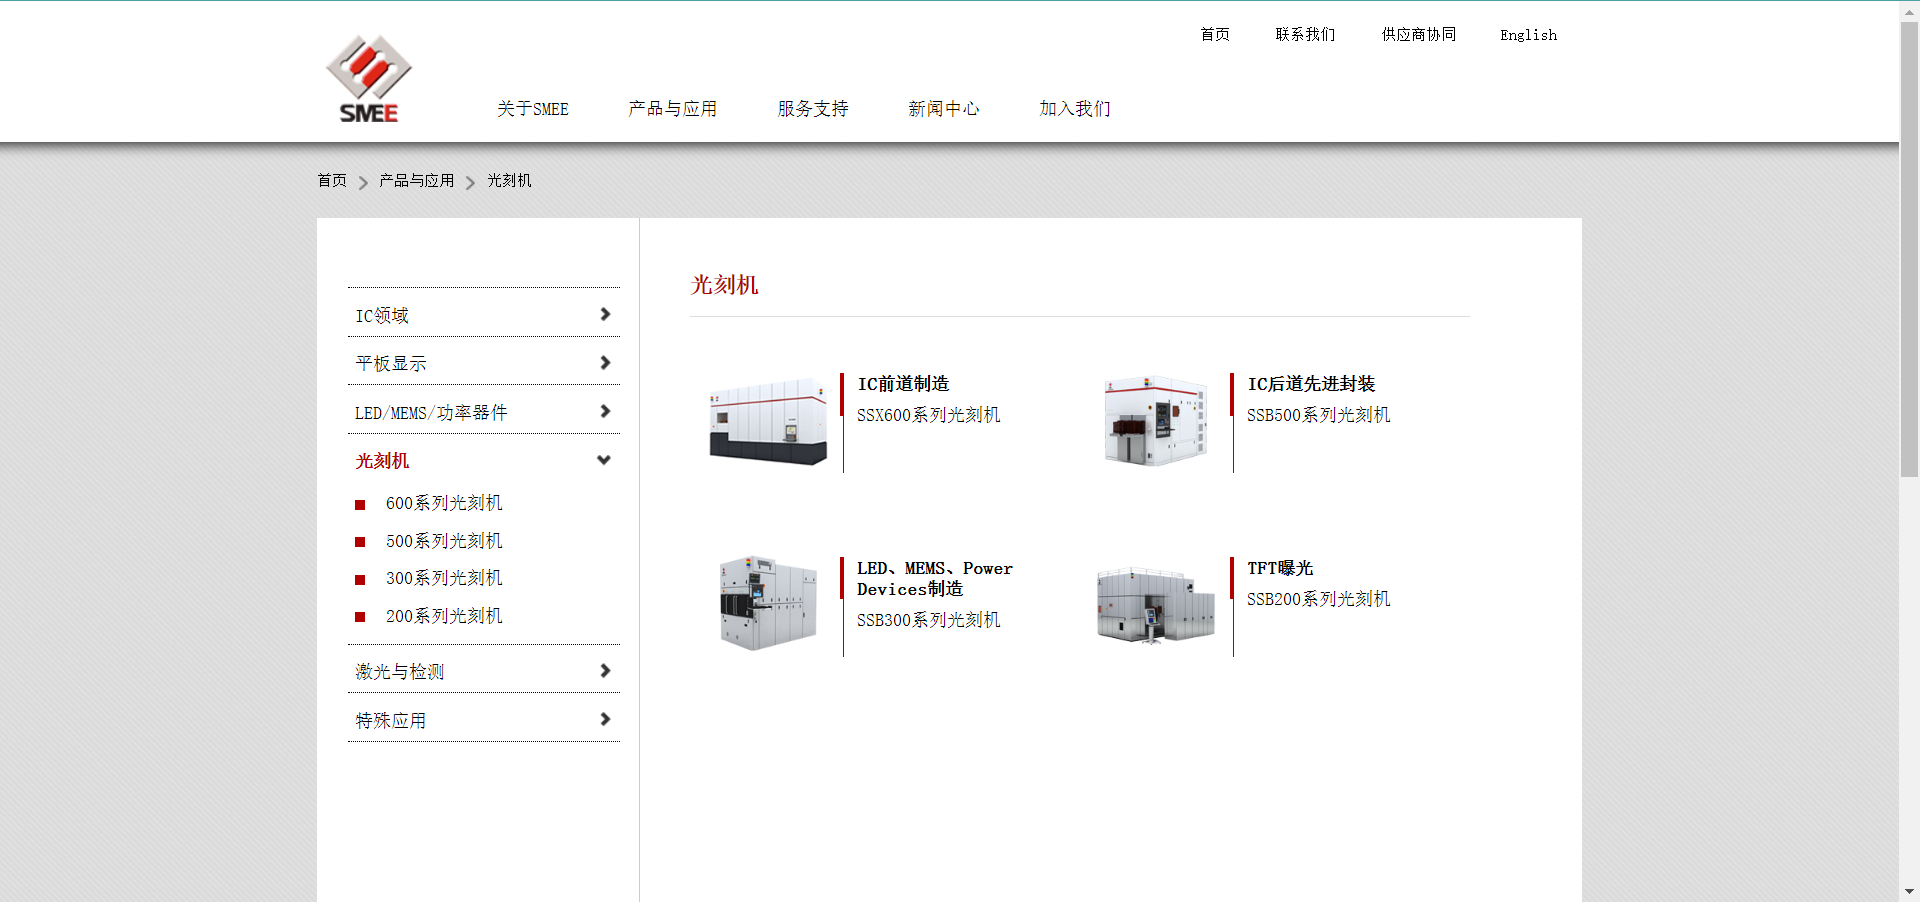This screenshot has height=902, width=1920.
Task: Open SSB500 machine thumbnail image
Action: (x=1156, y=421)
